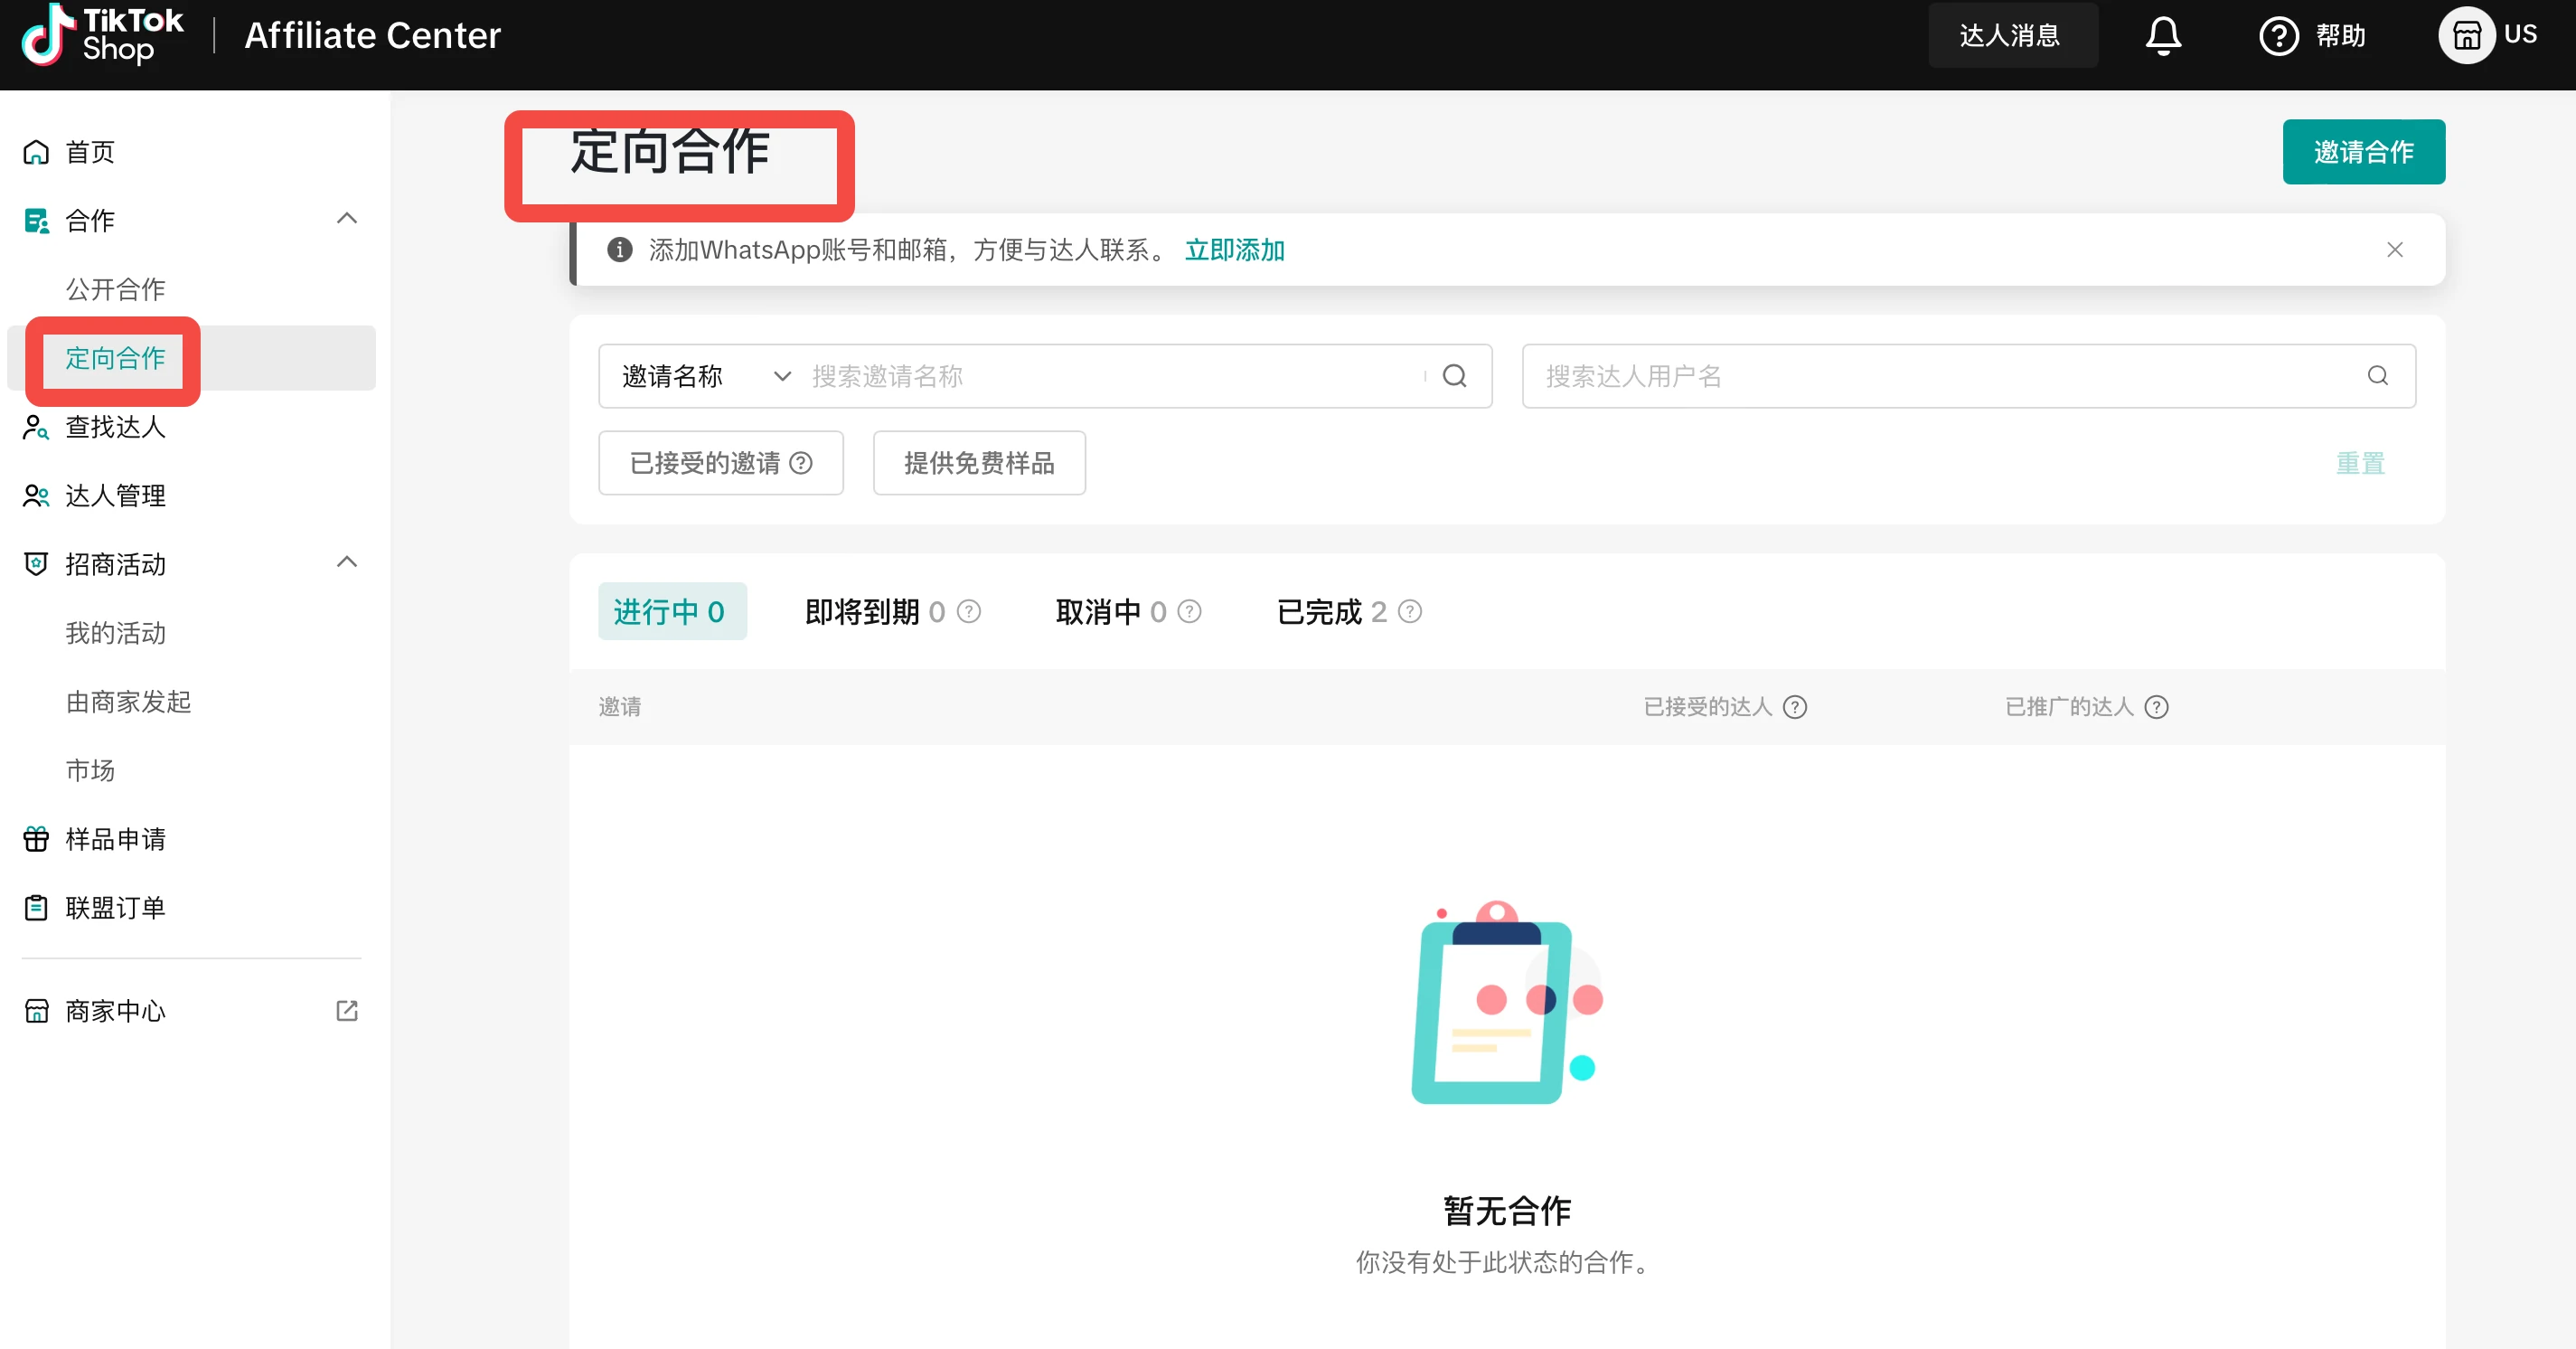The image size is (2576, 1349).
Task: Select the 首页 home icon in sidebar
Action: [35, 151]
